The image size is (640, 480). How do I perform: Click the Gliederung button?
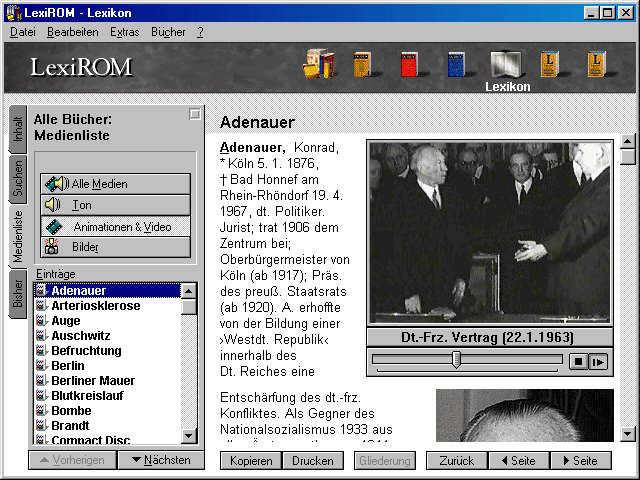click(x=385, y=460)
